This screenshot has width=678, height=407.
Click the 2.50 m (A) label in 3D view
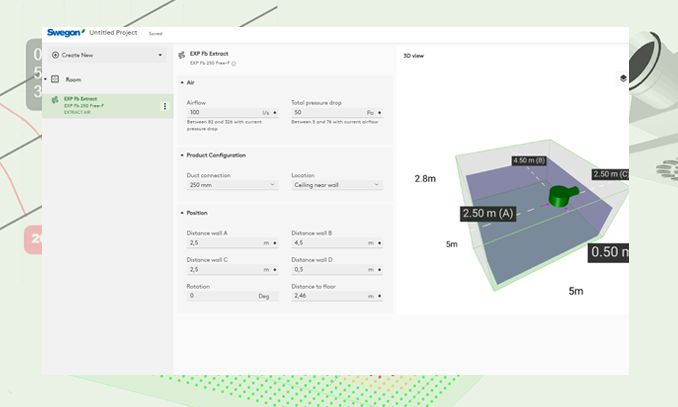(x=487, y=213)
